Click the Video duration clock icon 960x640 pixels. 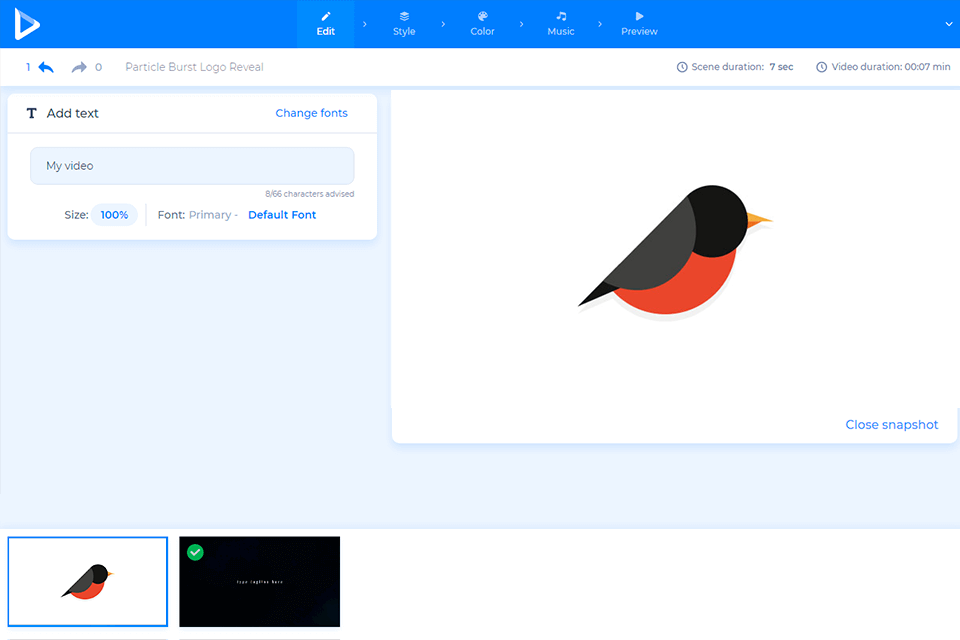820,67
